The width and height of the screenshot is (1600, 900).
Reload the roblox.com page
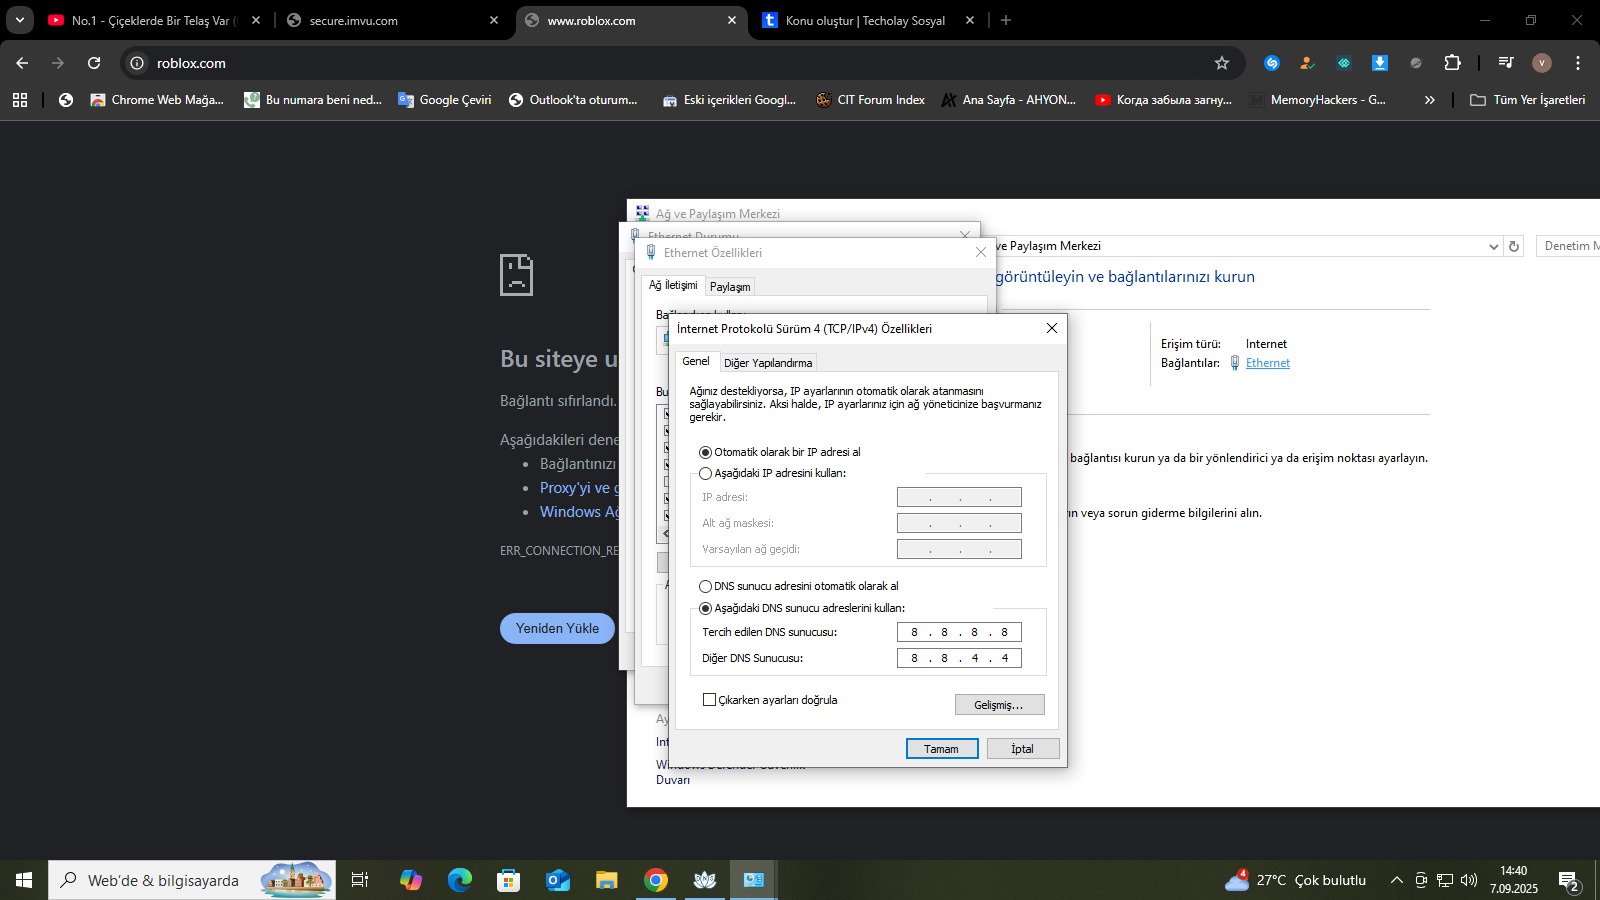(x=94, y=63)
